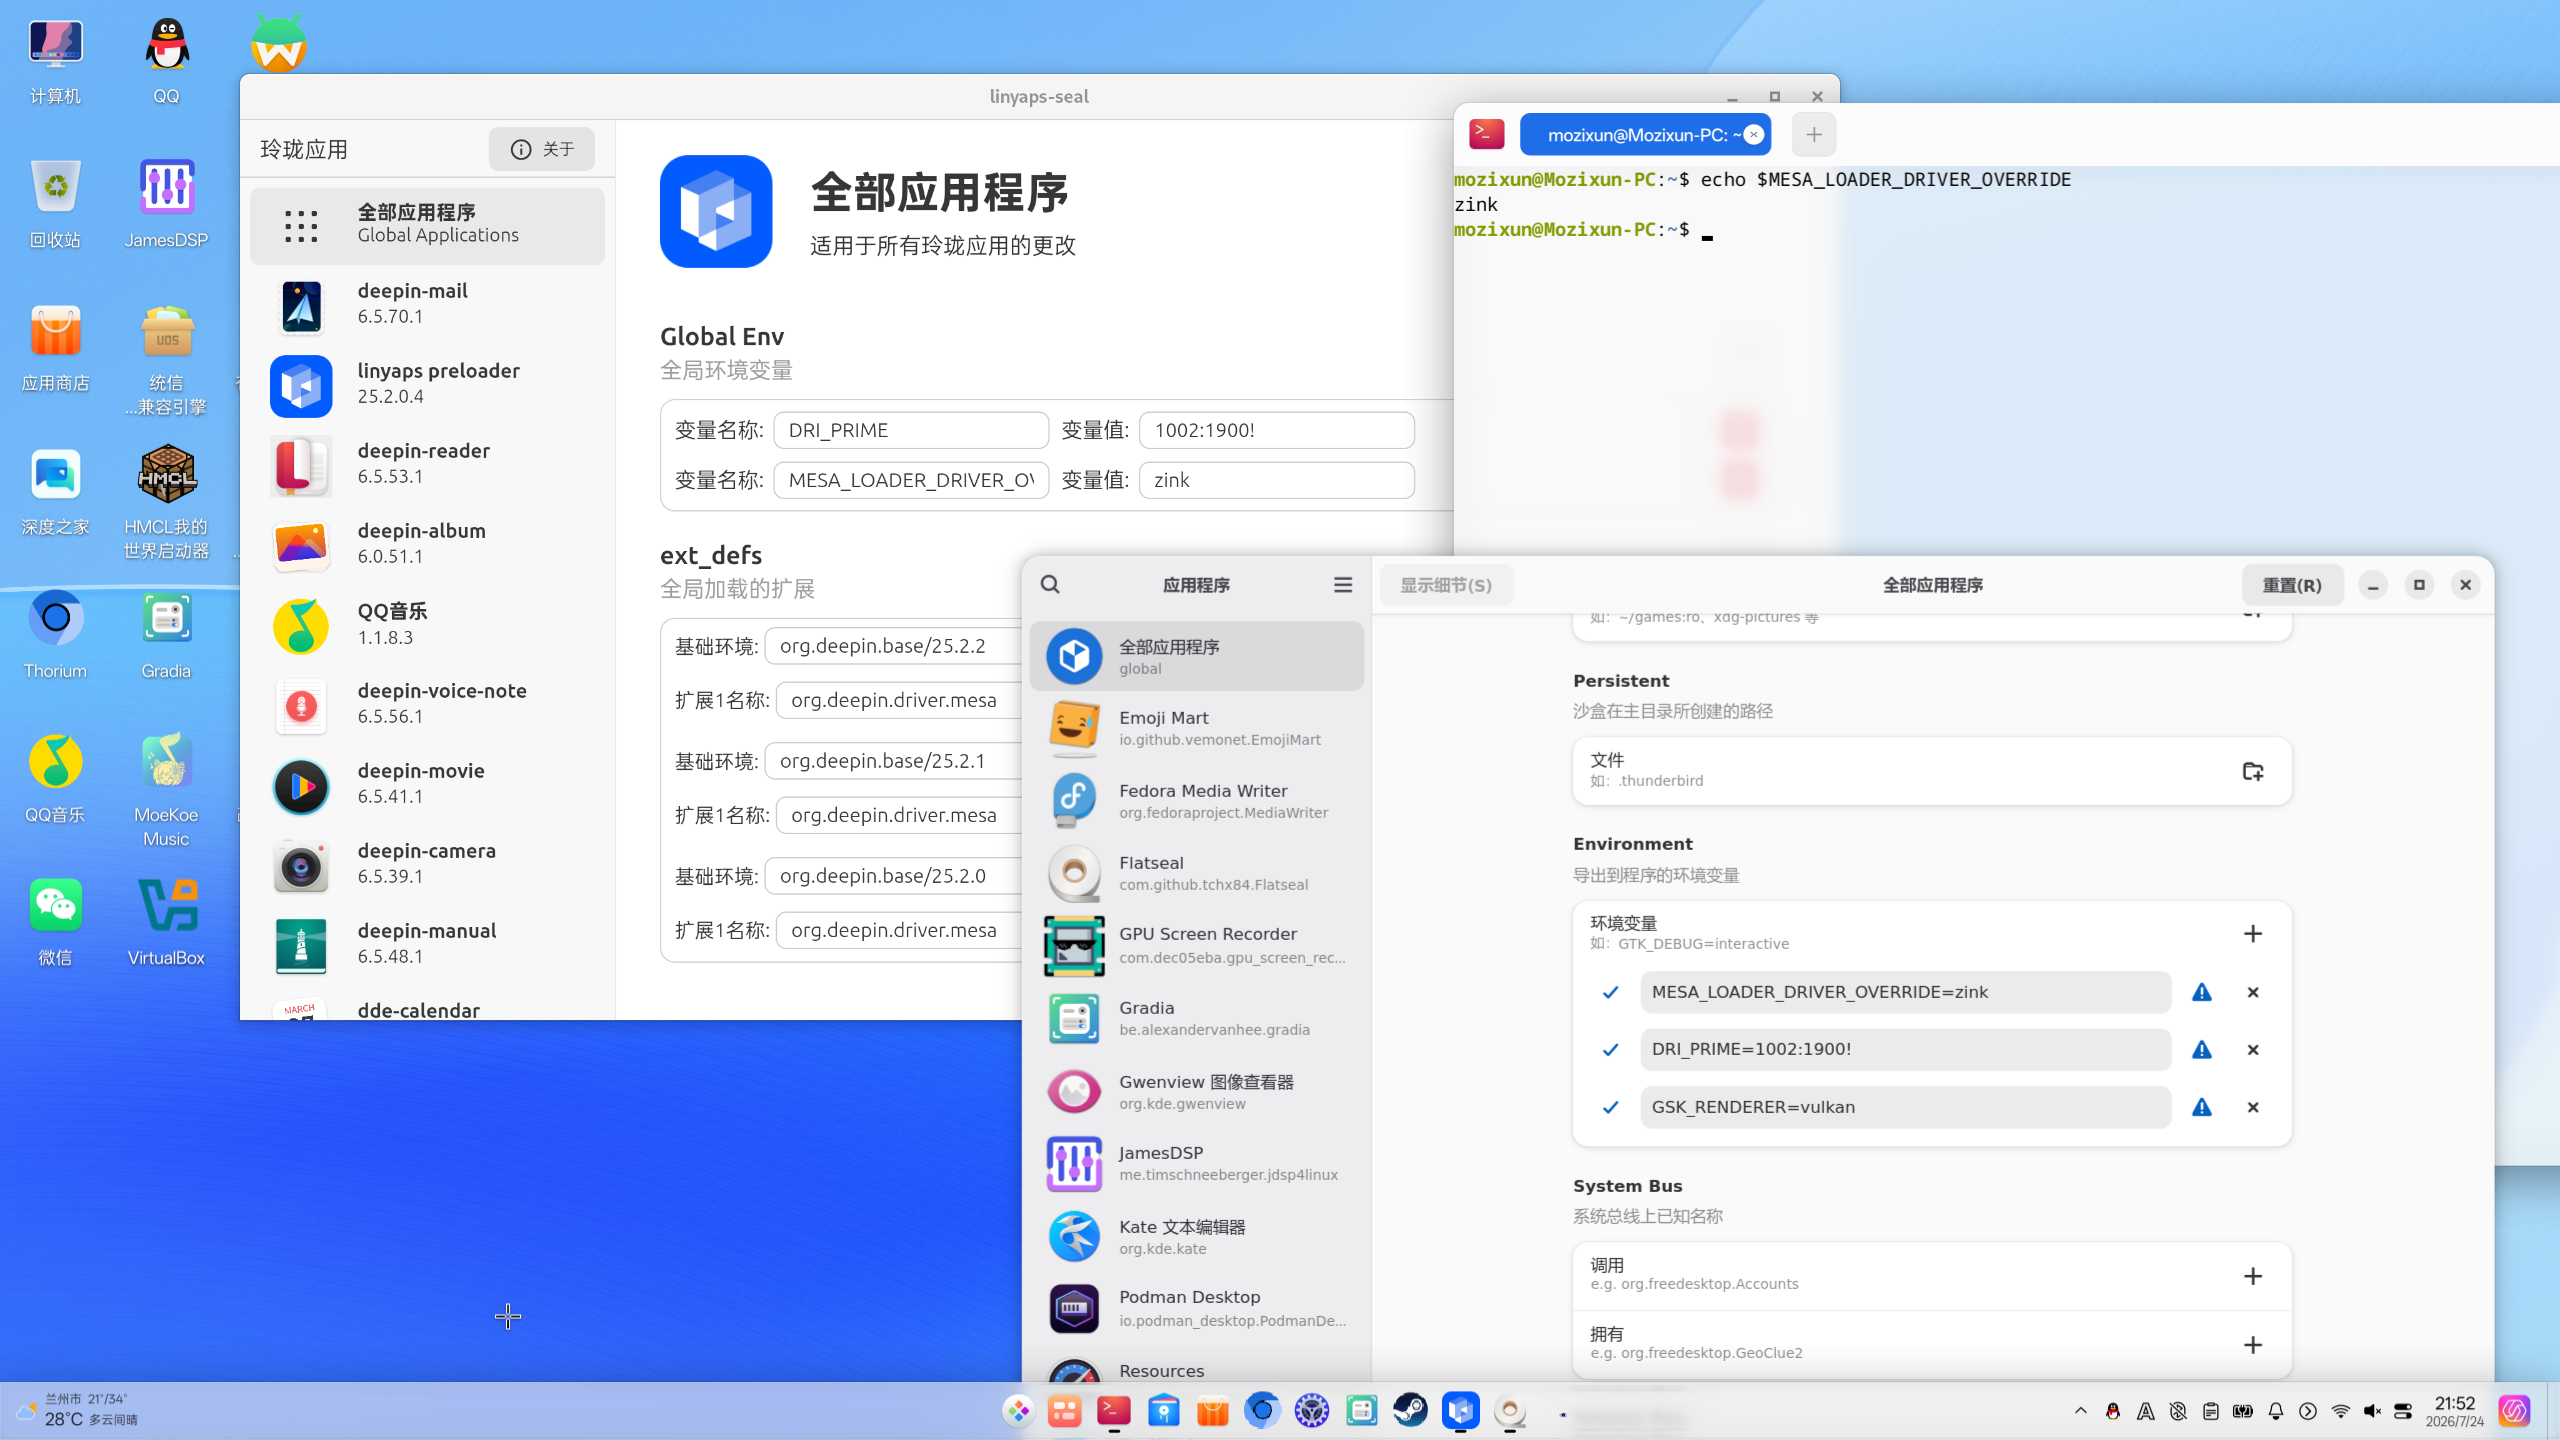
Task: Select linyaps preloader in linyaps-seal sidebar
Action: [x=427, y=384]
